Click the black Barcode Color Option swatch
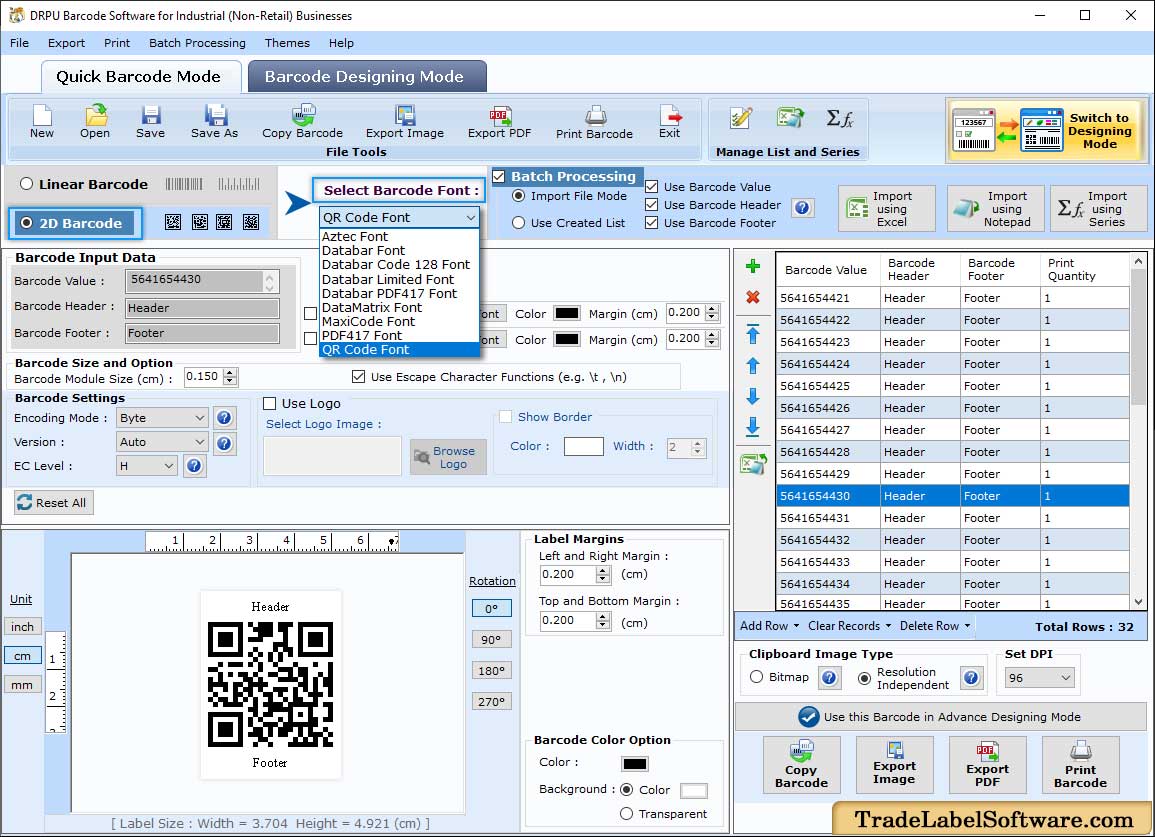The image size is (1155, 837). tap(635, 764)
